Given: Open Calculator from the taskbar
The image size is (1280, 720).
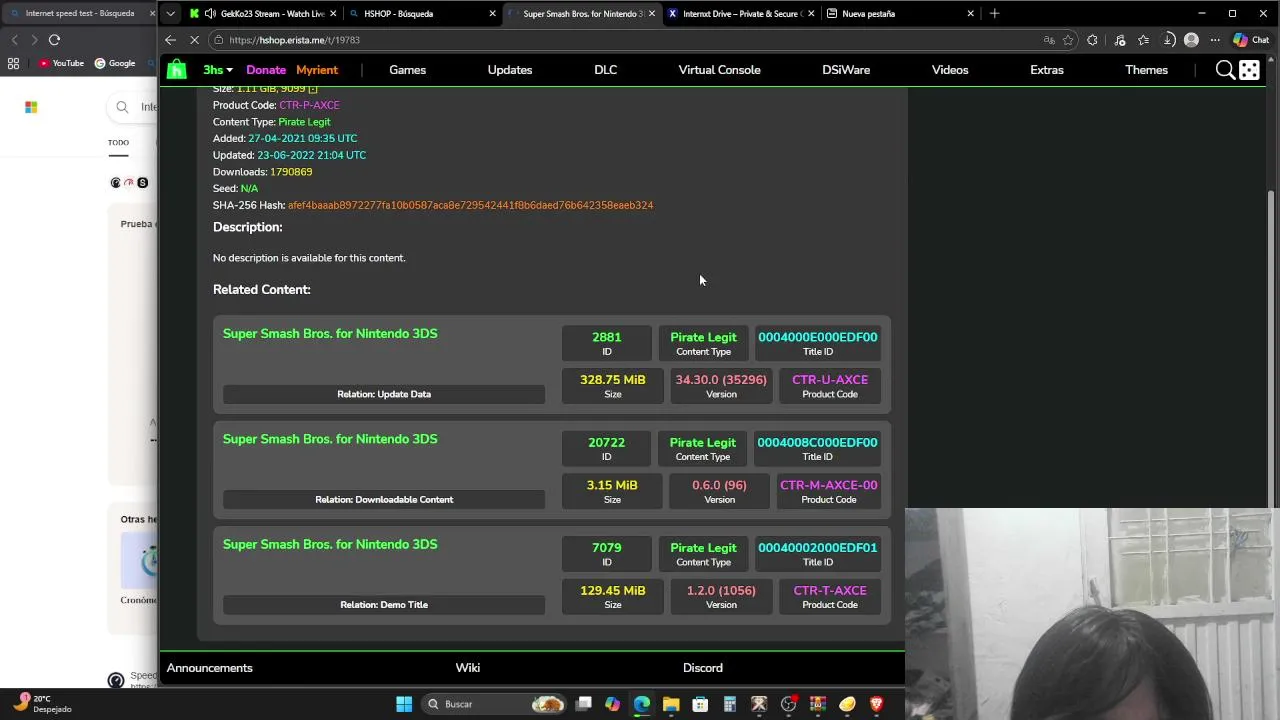Looking at the screenshot, I should point(729,704).
